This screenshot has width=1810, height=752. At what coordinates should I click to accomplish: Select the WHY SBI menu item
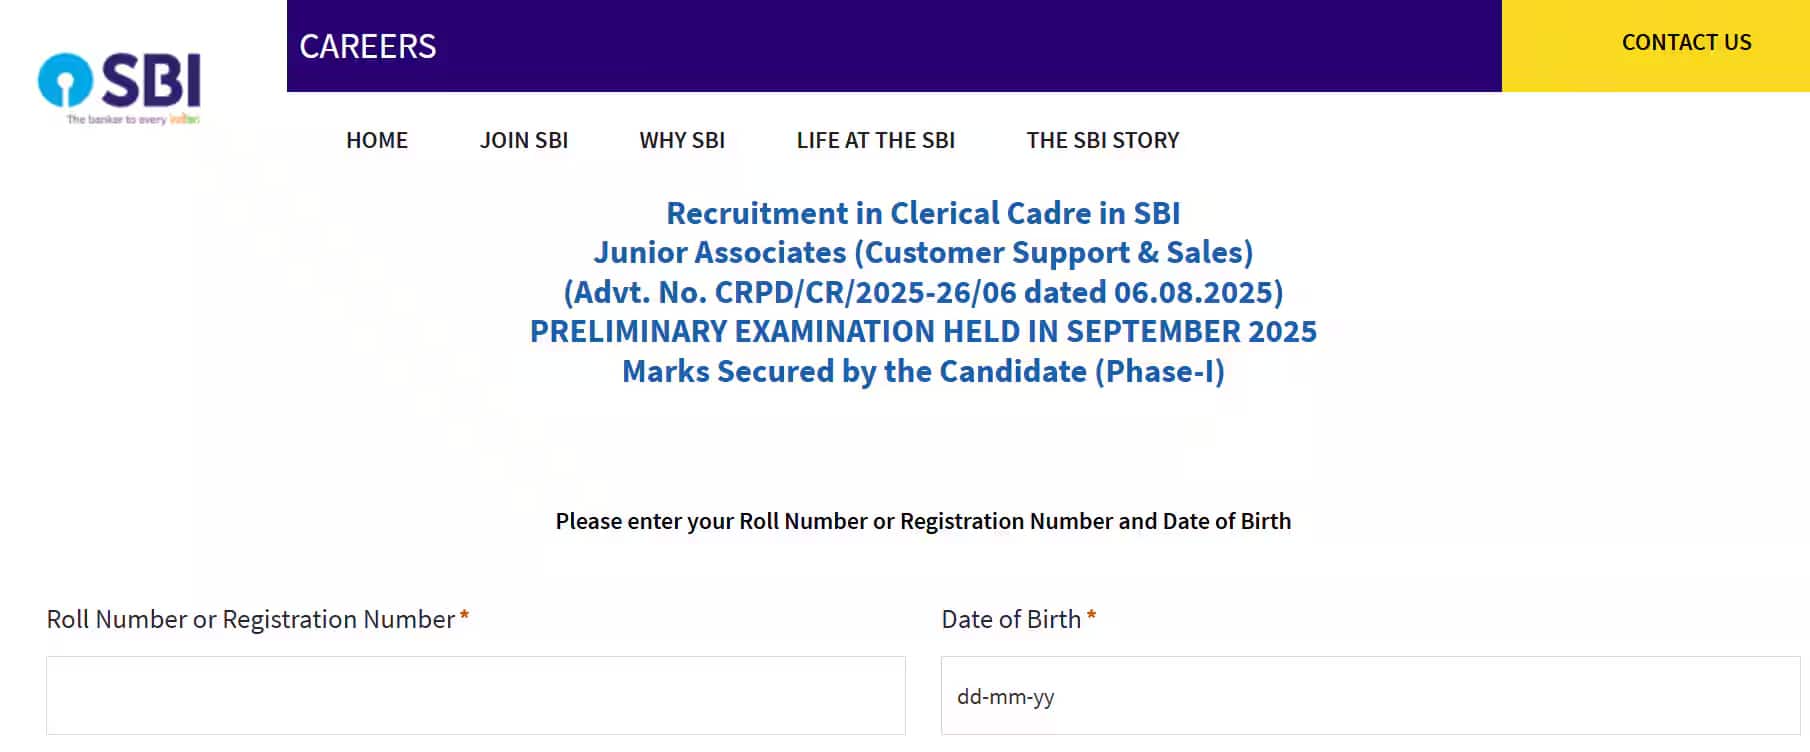click(682, 140)
